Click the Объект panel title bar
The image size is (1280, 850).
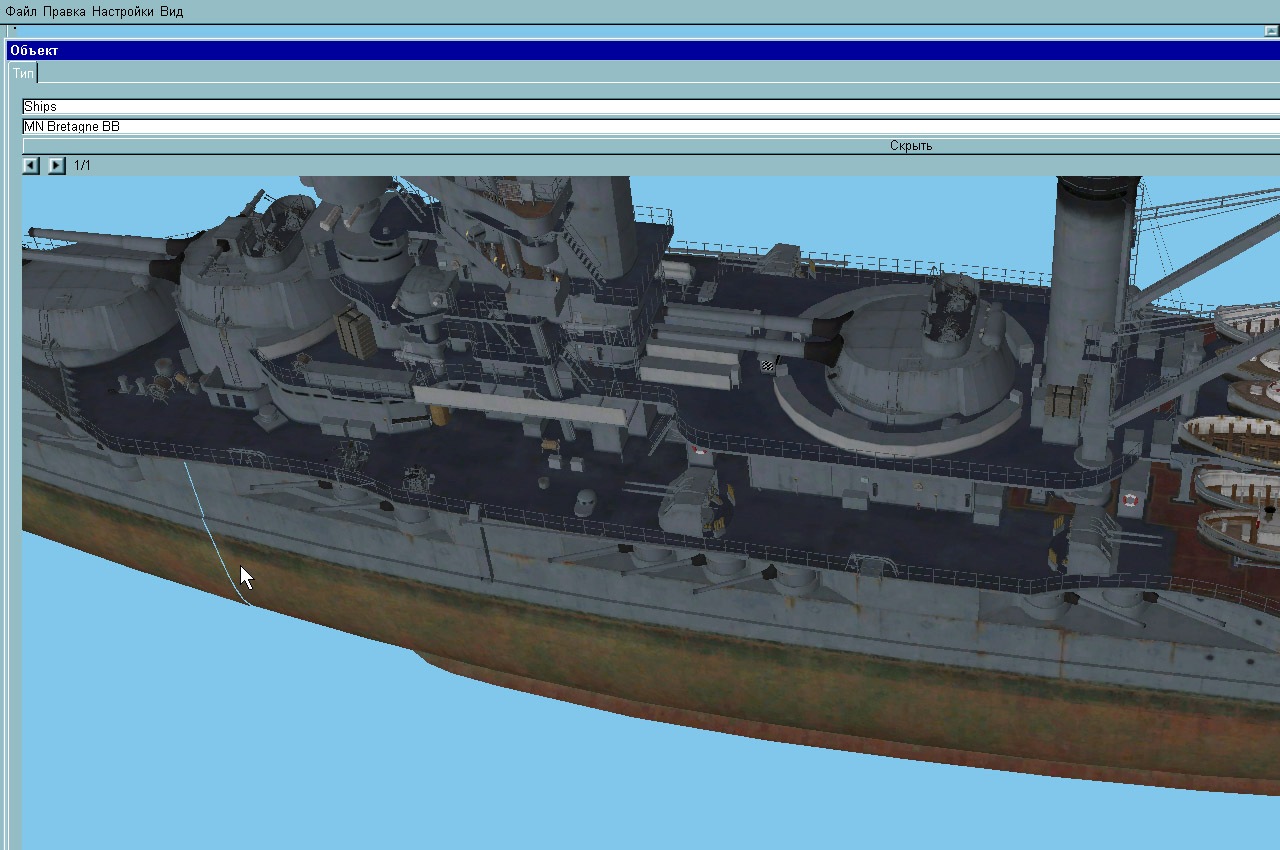coord(643,50)
